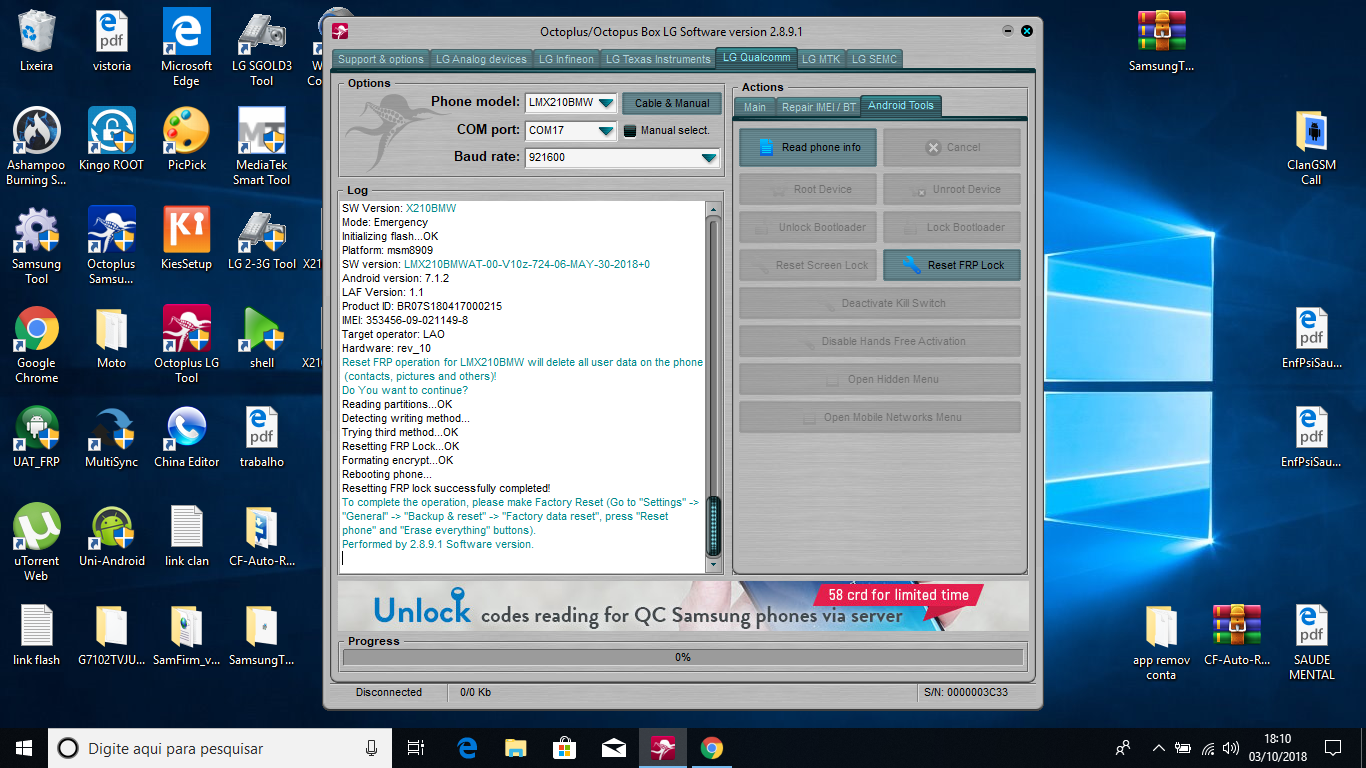Switch to LG SEMC tab

pos(874,59)
